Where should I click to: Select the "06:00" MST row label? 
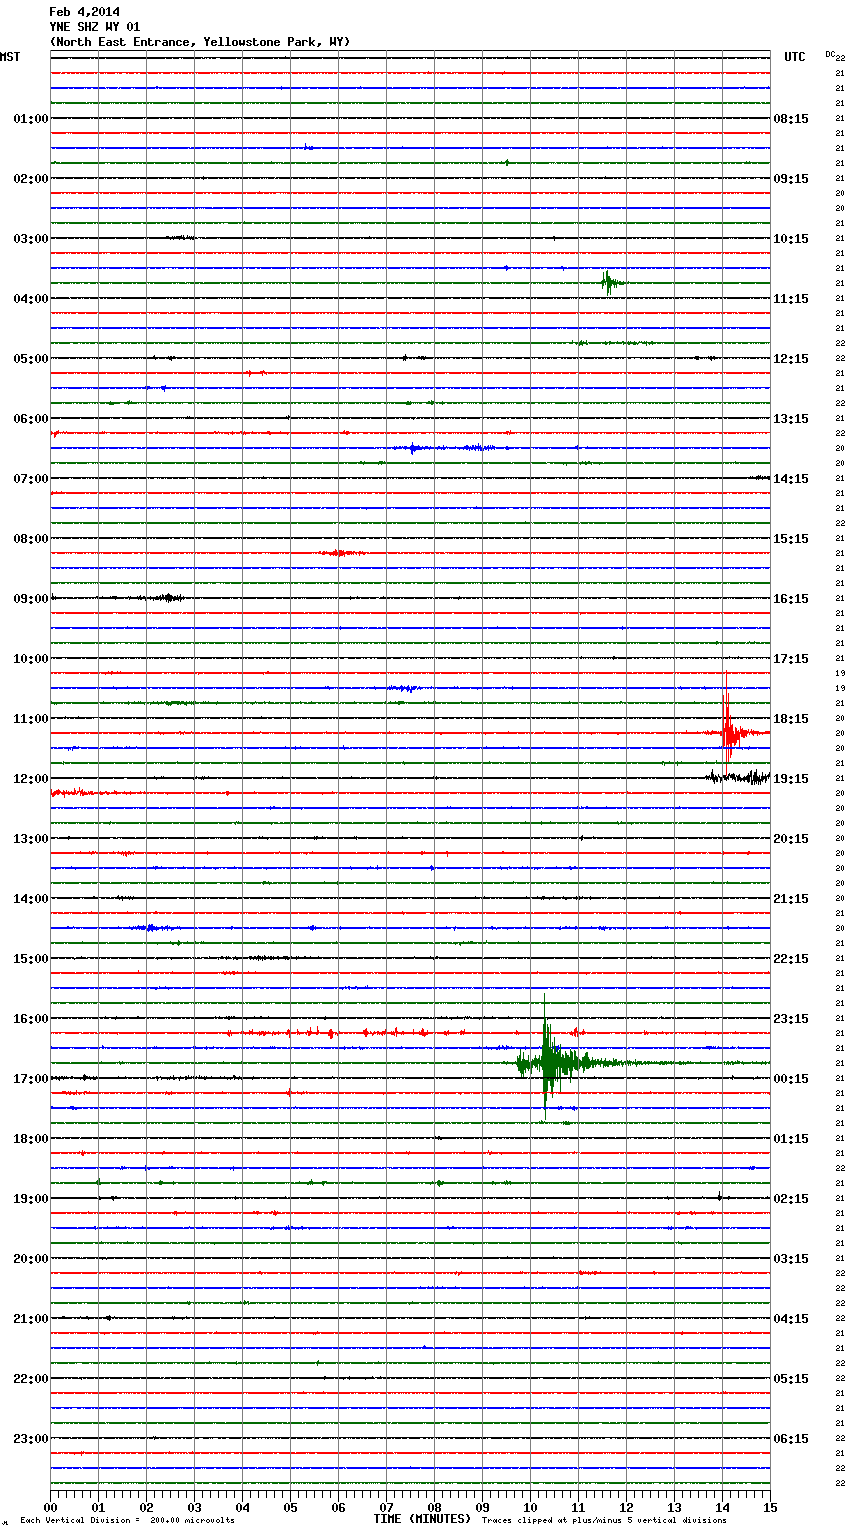[x=31, y=419]
